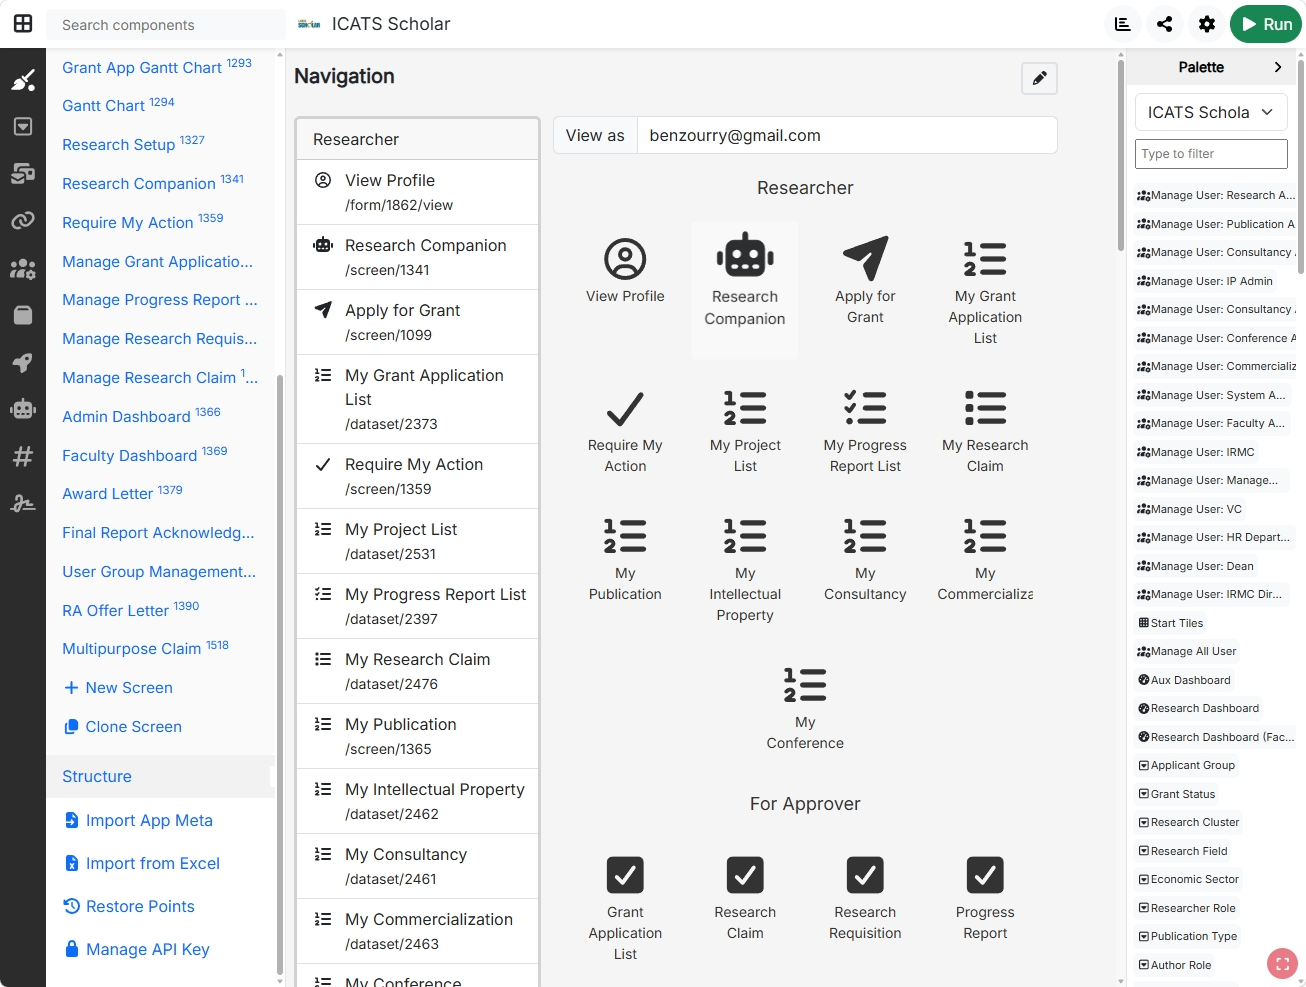
Task: Click the hashtag icon in left sidebar
Action: (23, 456)
